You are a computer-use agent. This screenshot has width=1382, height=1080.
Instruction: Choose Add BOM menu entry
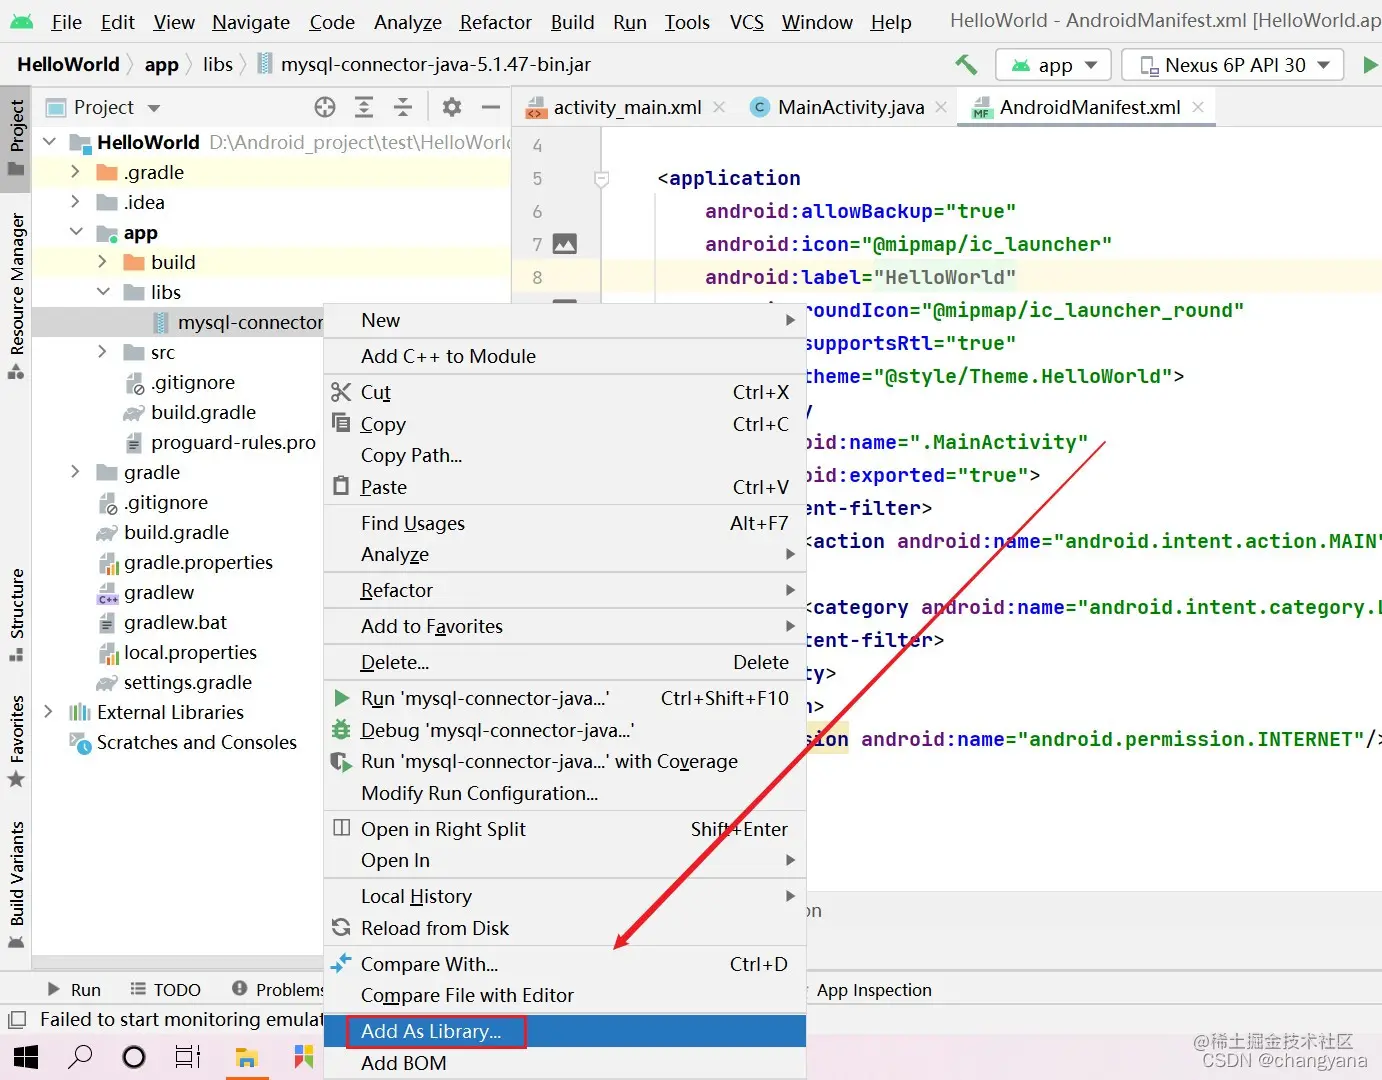tap(565, 1063)
